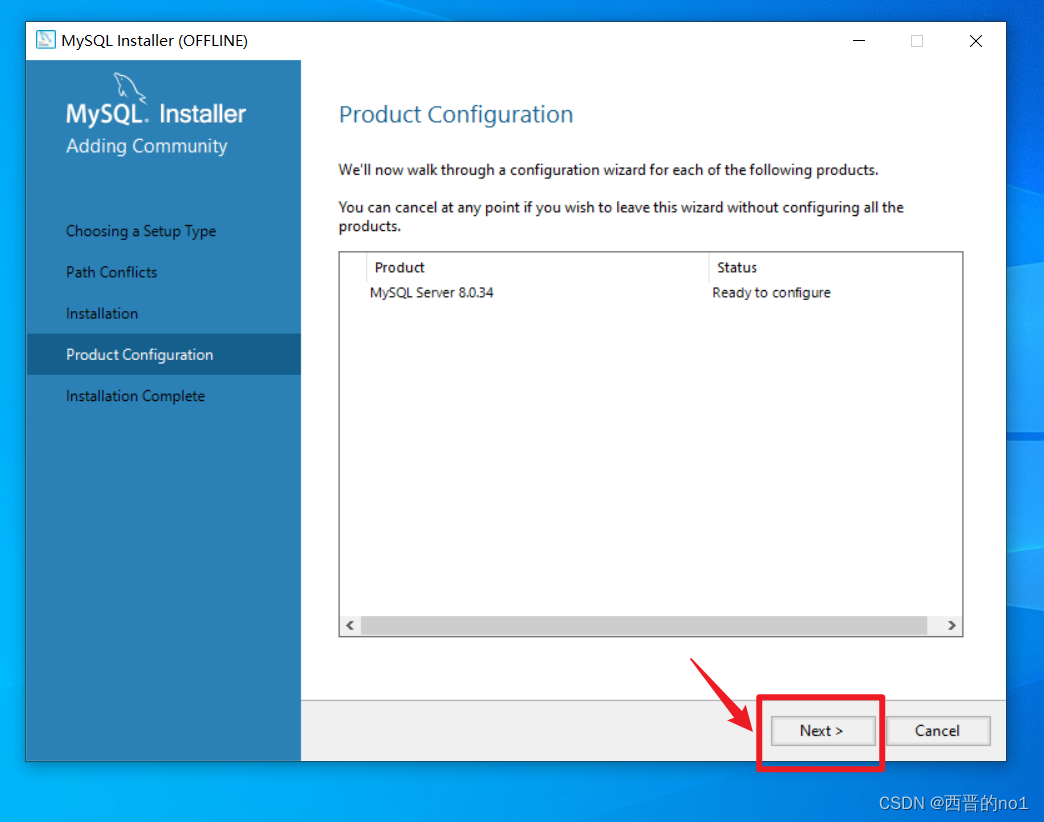Minimize the MySQL Installer window

pos(859,41)
